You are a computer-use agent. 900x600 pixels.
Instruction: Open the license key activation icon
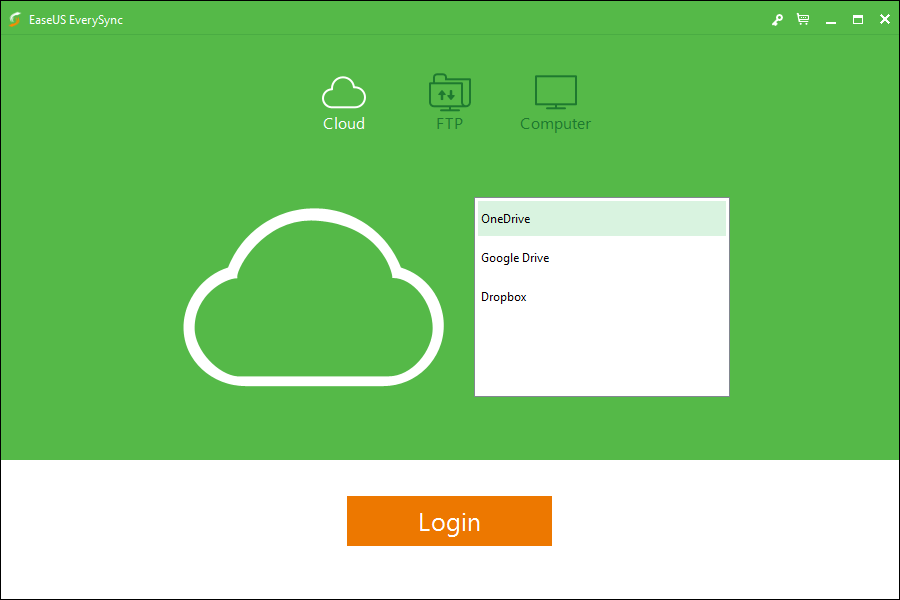(x=777, y=20)
